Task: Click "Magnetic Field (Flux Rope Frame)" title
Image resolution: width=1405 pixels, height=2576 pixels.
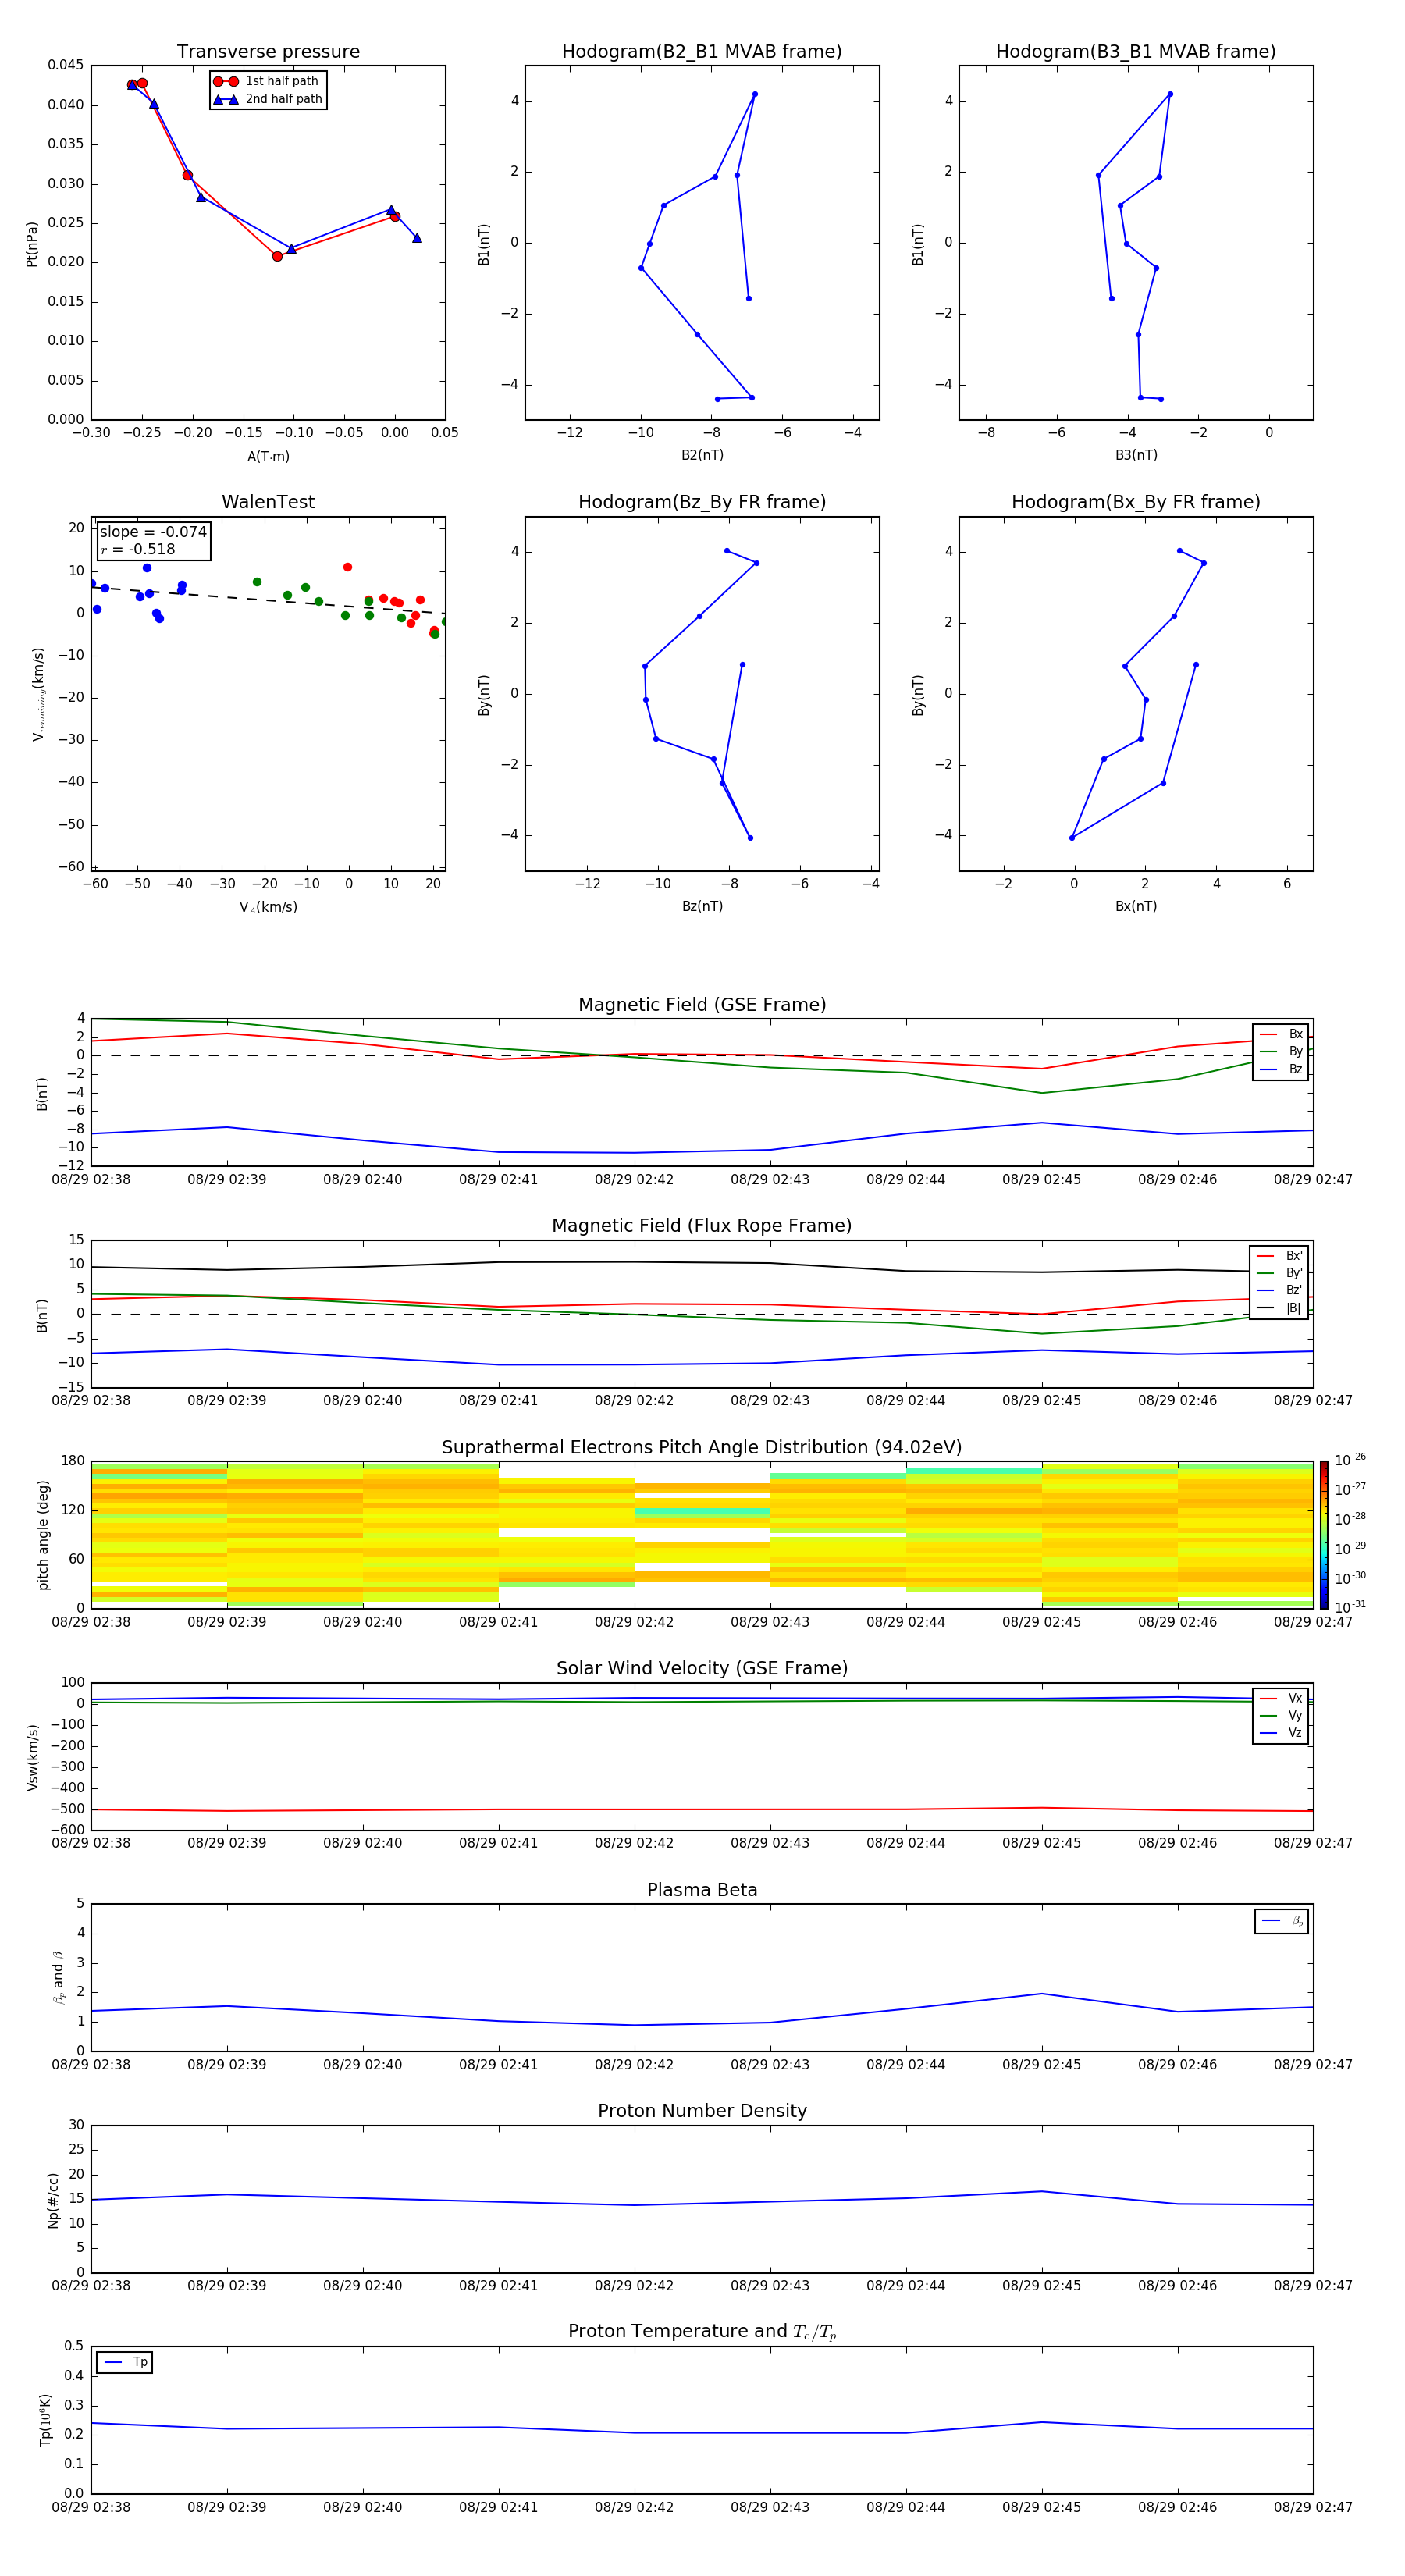Action: [702, 1225]
